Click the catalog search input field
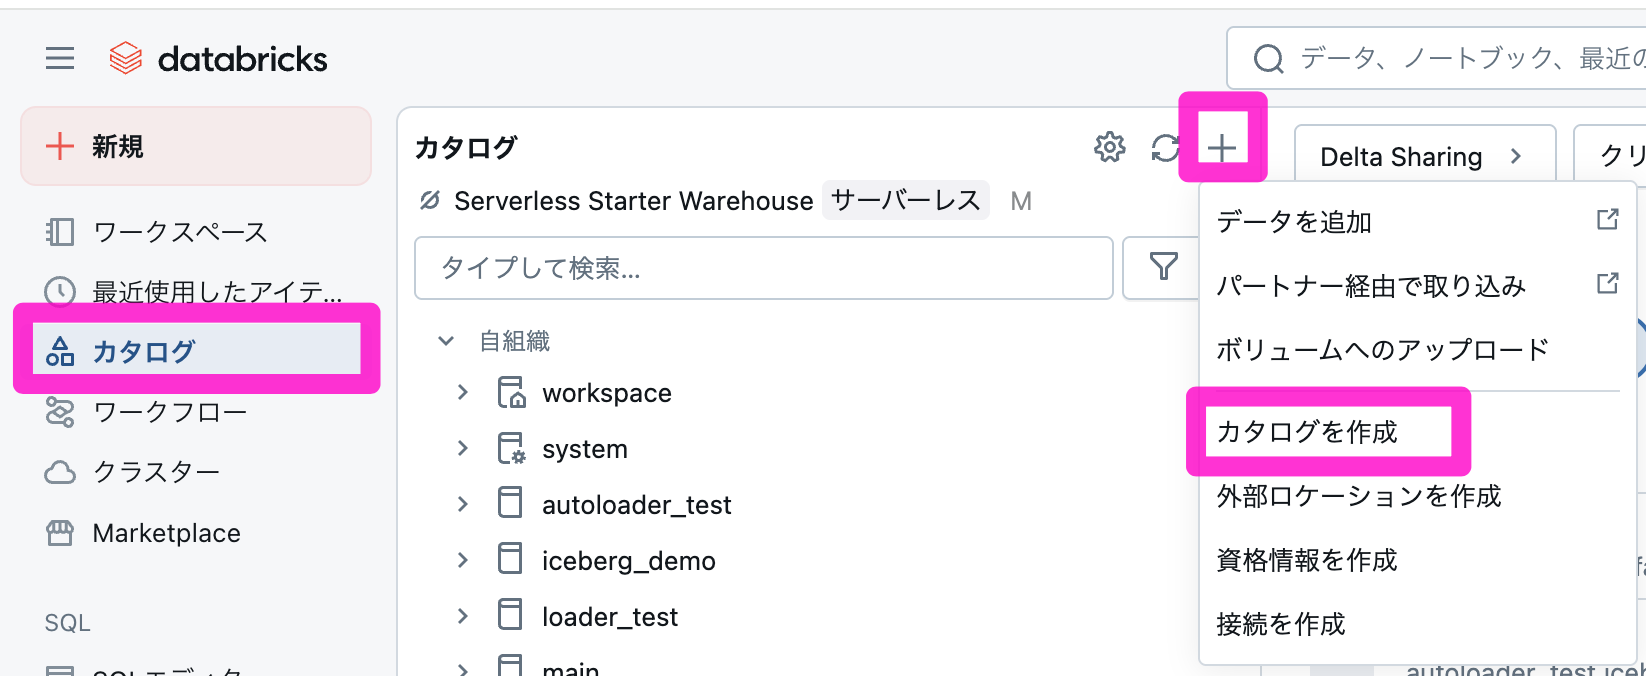This screenshot has width=1646, height=676. click(763, 268)
